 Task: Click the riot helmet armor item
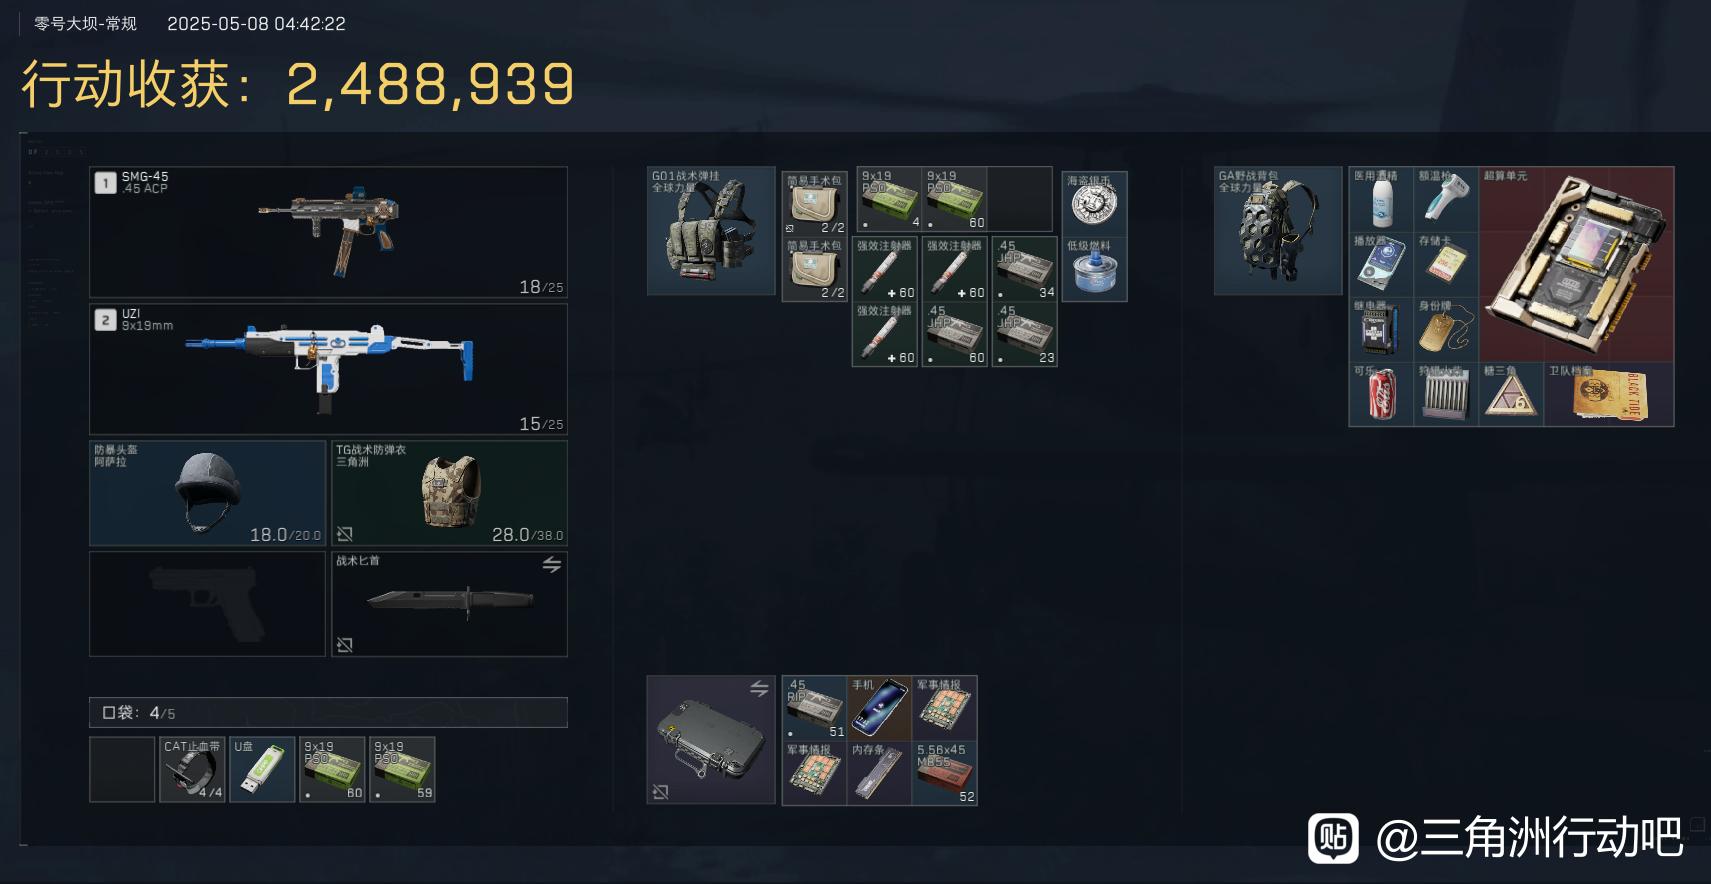[208, 493]
